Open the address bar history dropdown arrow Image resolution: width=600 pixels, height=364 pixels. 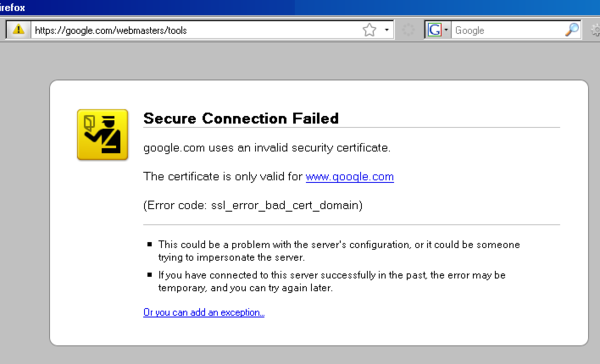click(387, 30)
